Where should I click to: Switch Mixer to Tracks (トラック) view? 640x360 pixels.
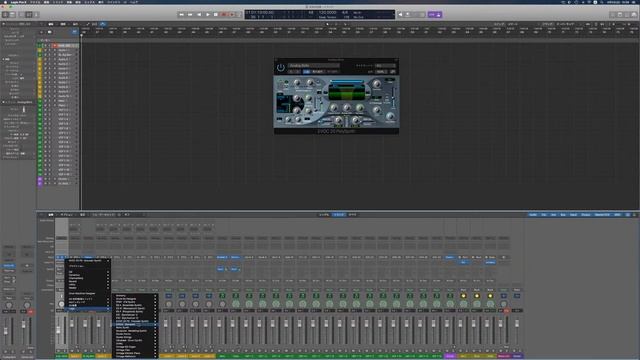coord(339,215)
